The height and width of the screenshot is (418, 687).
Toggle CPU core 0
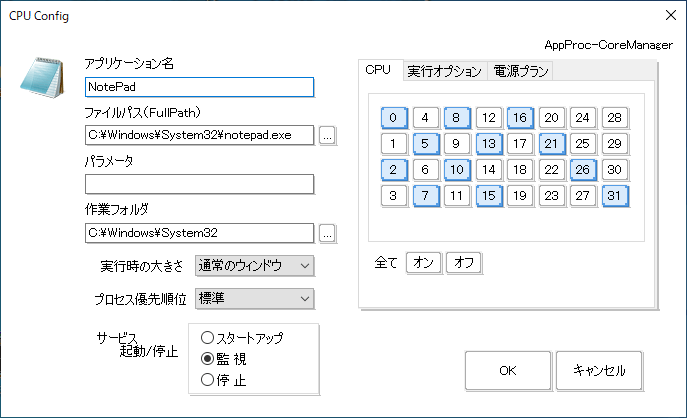(x=393, y=118)
